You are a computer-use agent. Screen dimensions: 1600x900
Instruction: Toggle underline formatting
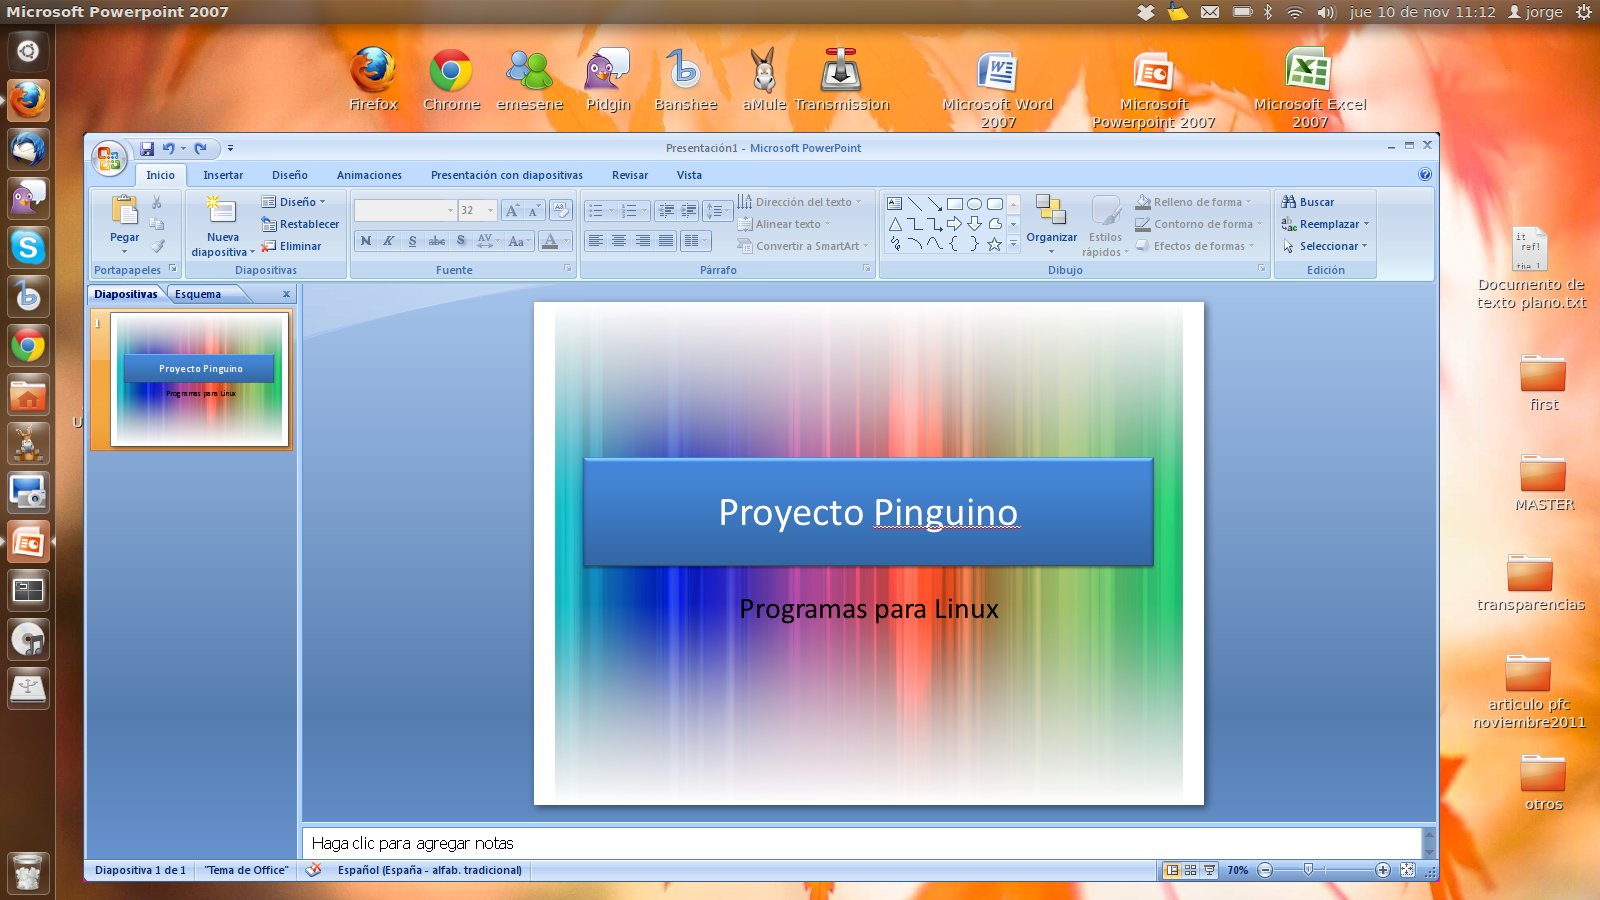[x=412, y=240]
